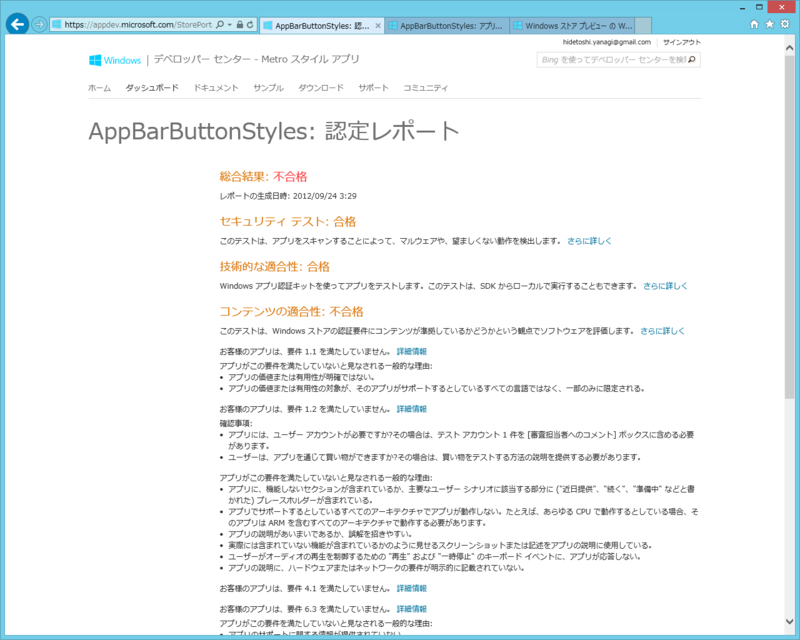The image size is (800, 640).
Task: Click the vertical scrollbar thumb
Action: (x=789, y=227)
